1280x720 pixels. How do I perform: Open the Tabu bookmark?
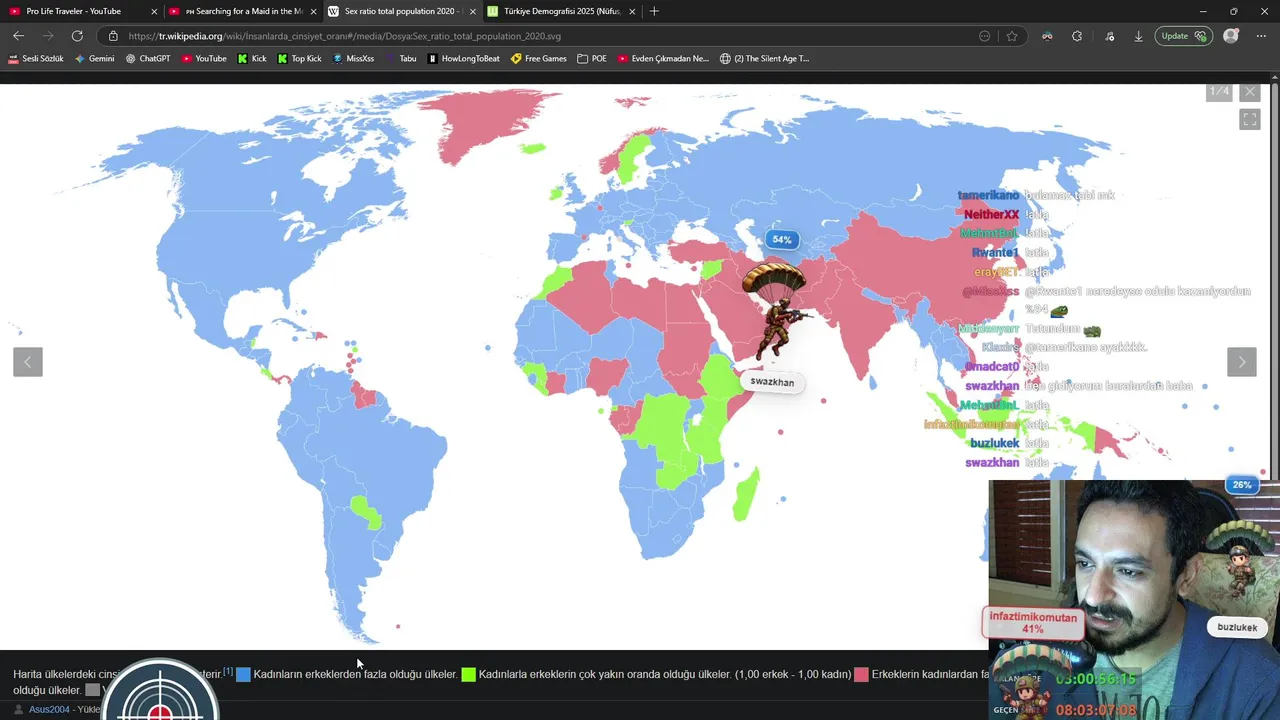tap(401, 58)
